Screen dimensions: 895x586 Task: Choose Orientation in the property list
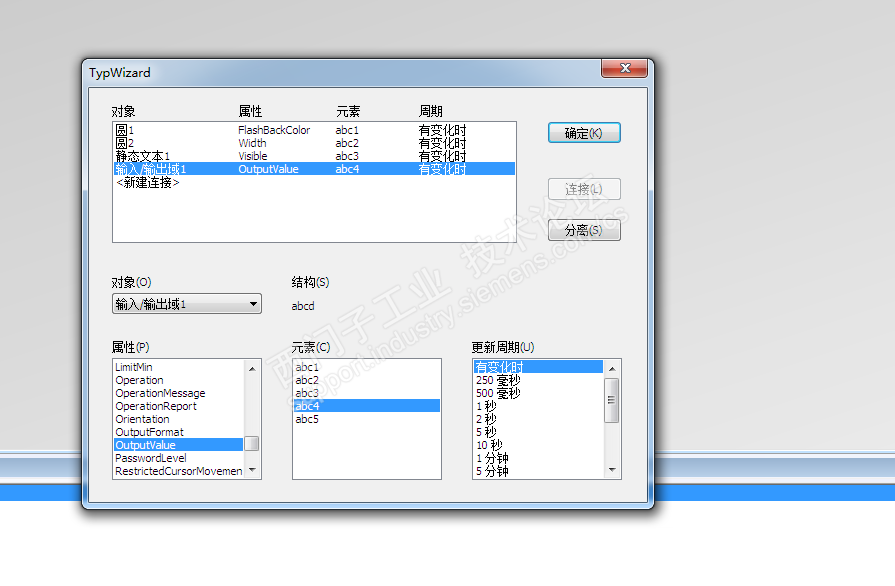pos(179,419)
